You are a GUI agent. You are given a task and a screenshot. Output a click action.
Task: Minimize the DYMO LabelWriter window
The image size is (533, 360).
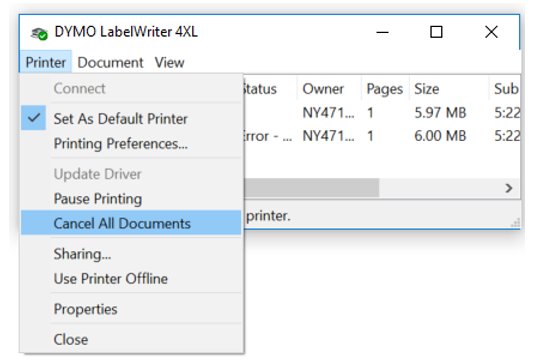pos(382,32)
